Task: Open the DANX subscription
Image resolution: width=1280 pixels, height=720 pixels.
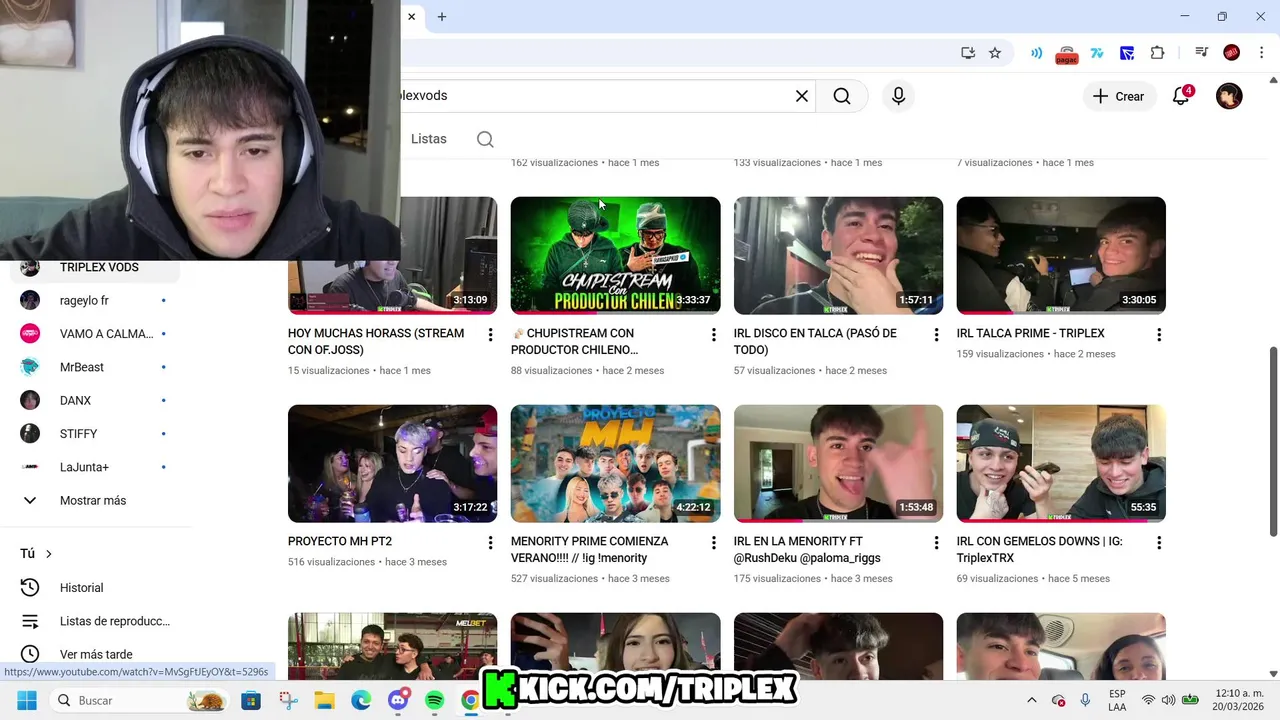Action: [97, 400]
